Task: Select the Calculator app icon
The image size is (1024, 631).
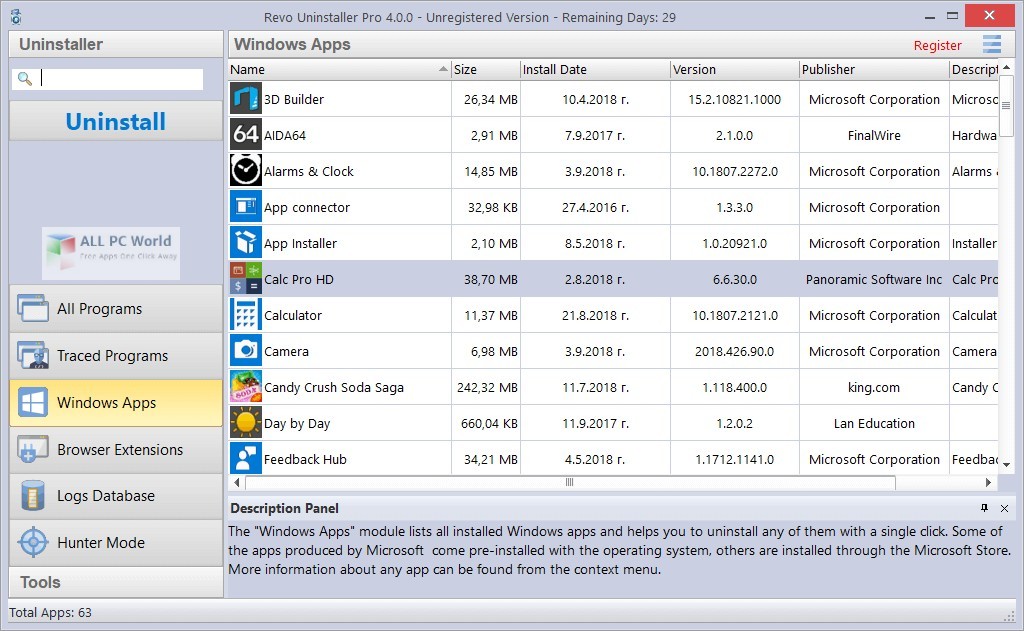Action: (245, 315)
